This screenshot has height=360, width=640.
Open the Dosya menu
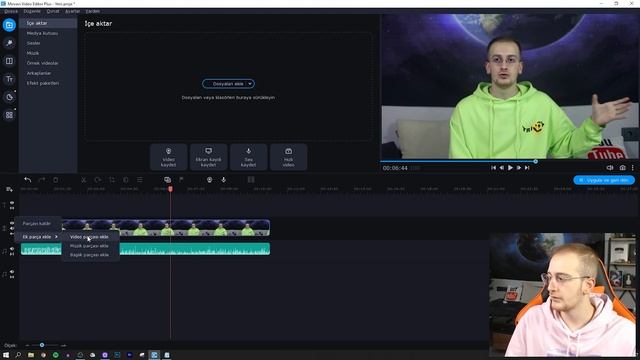coord(11,11)
